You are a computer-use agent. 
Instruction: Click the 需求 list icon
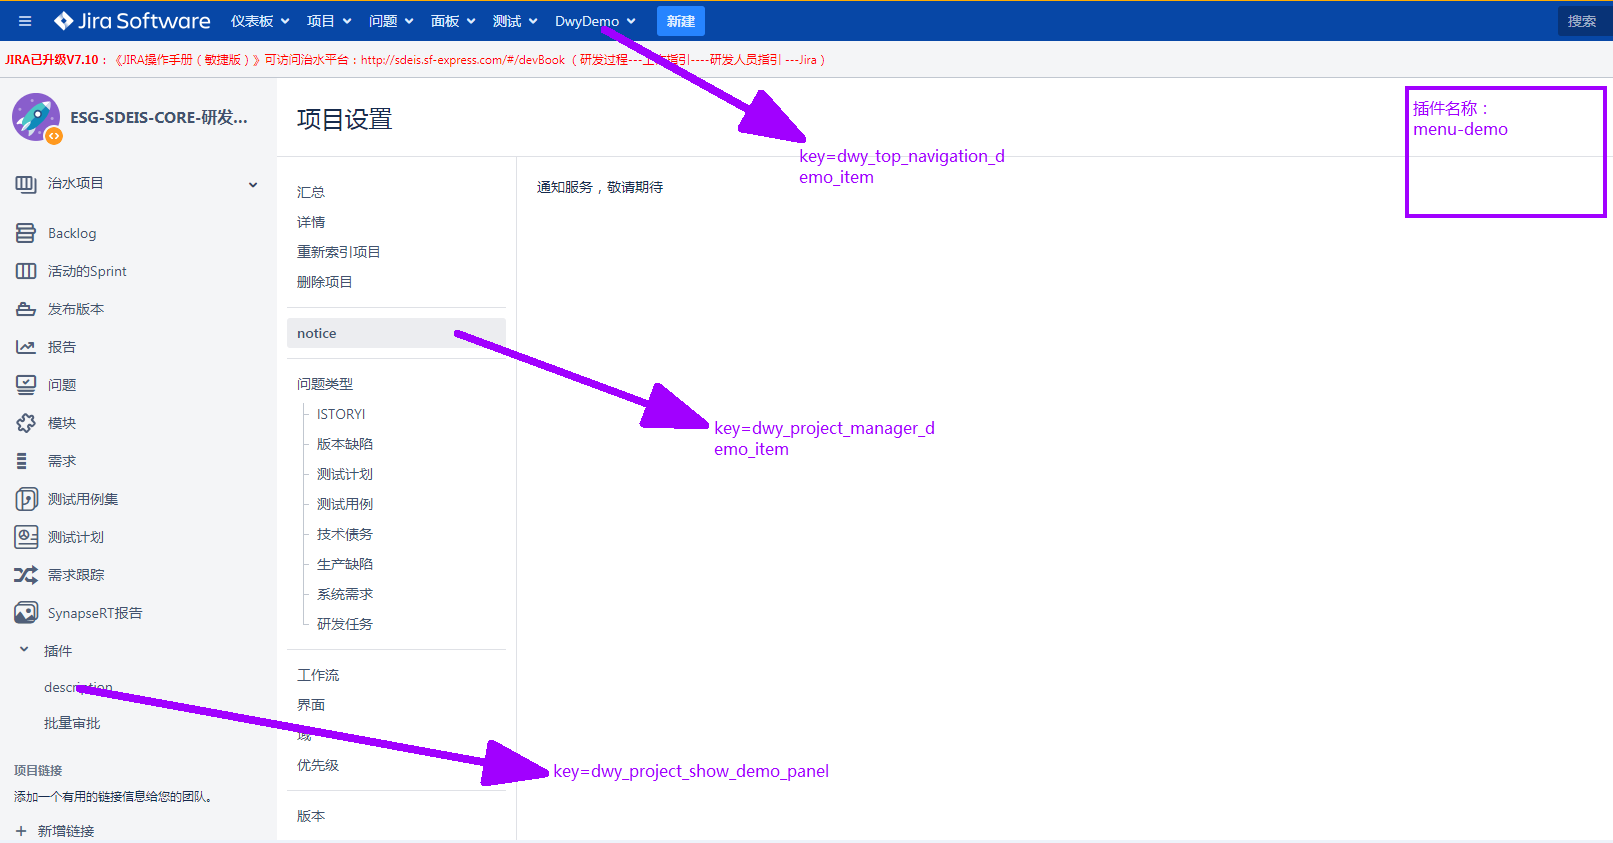(22, 461)
